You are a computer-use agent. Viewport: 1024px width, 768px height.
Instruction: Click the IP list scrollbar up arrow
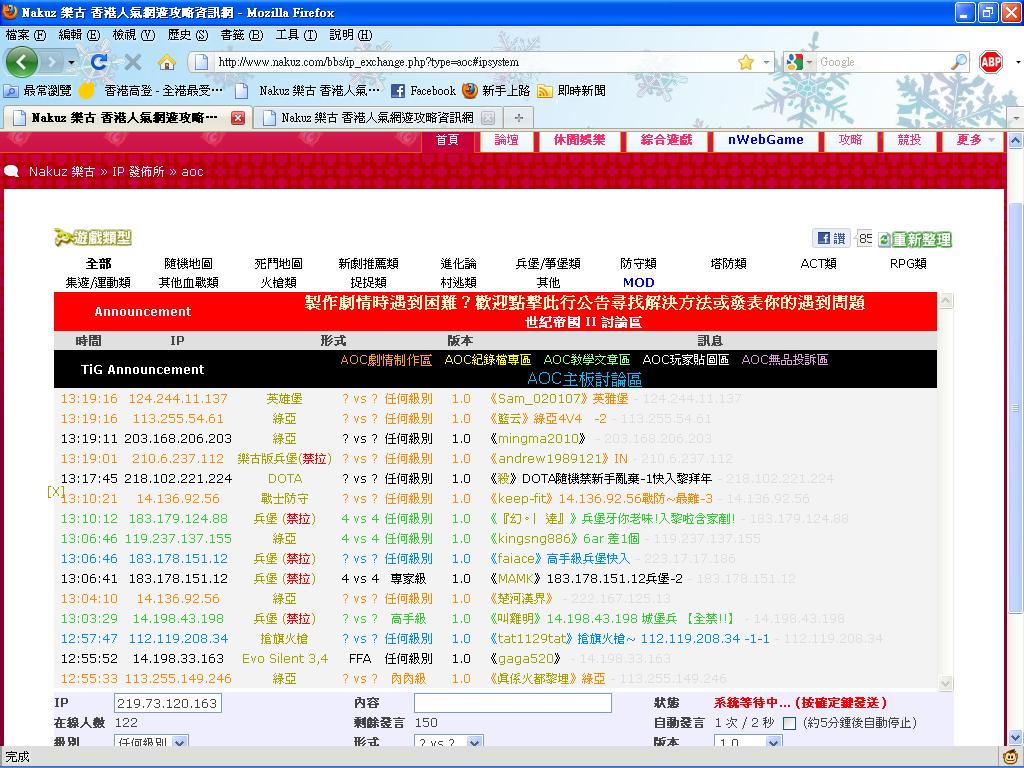pos(945,300)
